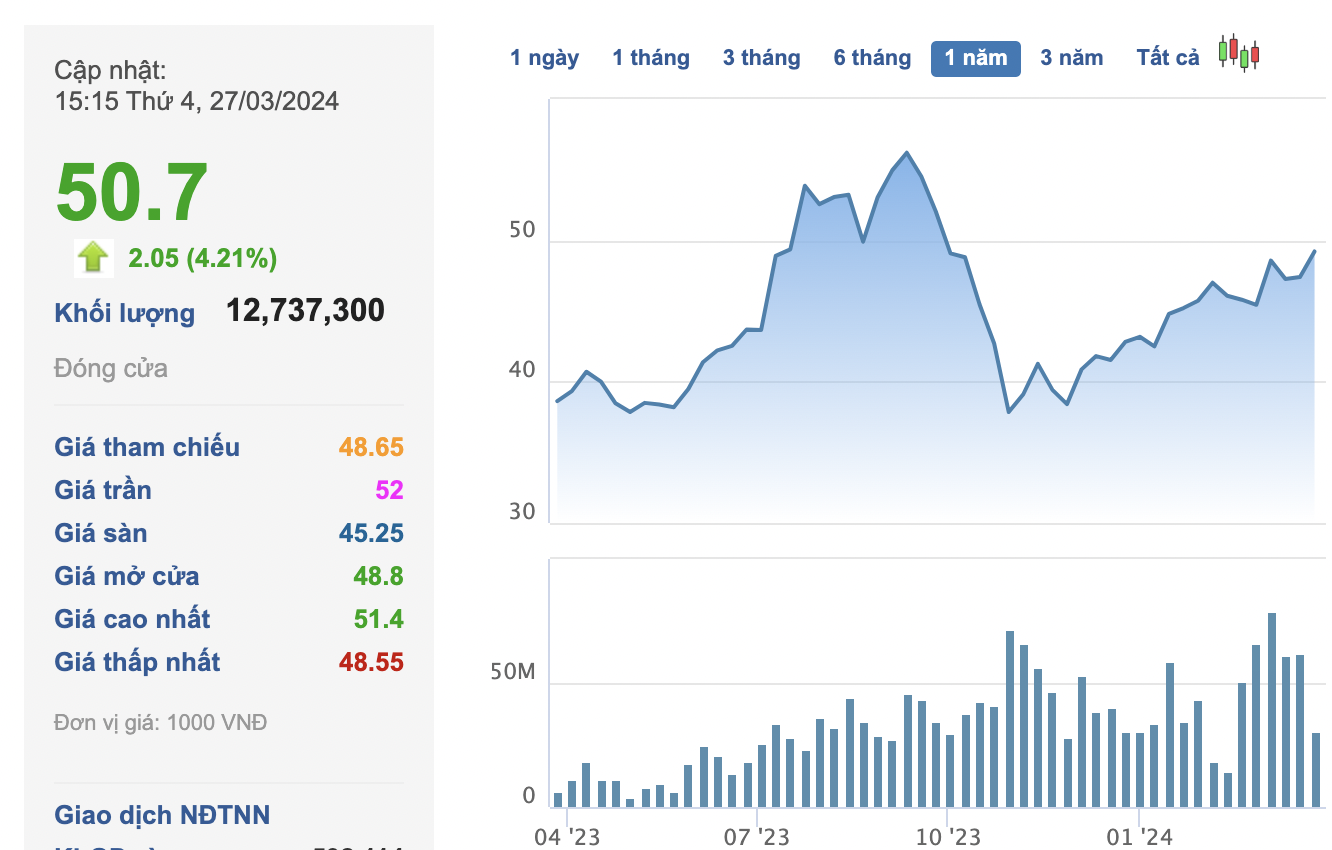This screenshot has height=850, width=1332.
Task: Switch to candlestick chart view
Action: 1239,53
